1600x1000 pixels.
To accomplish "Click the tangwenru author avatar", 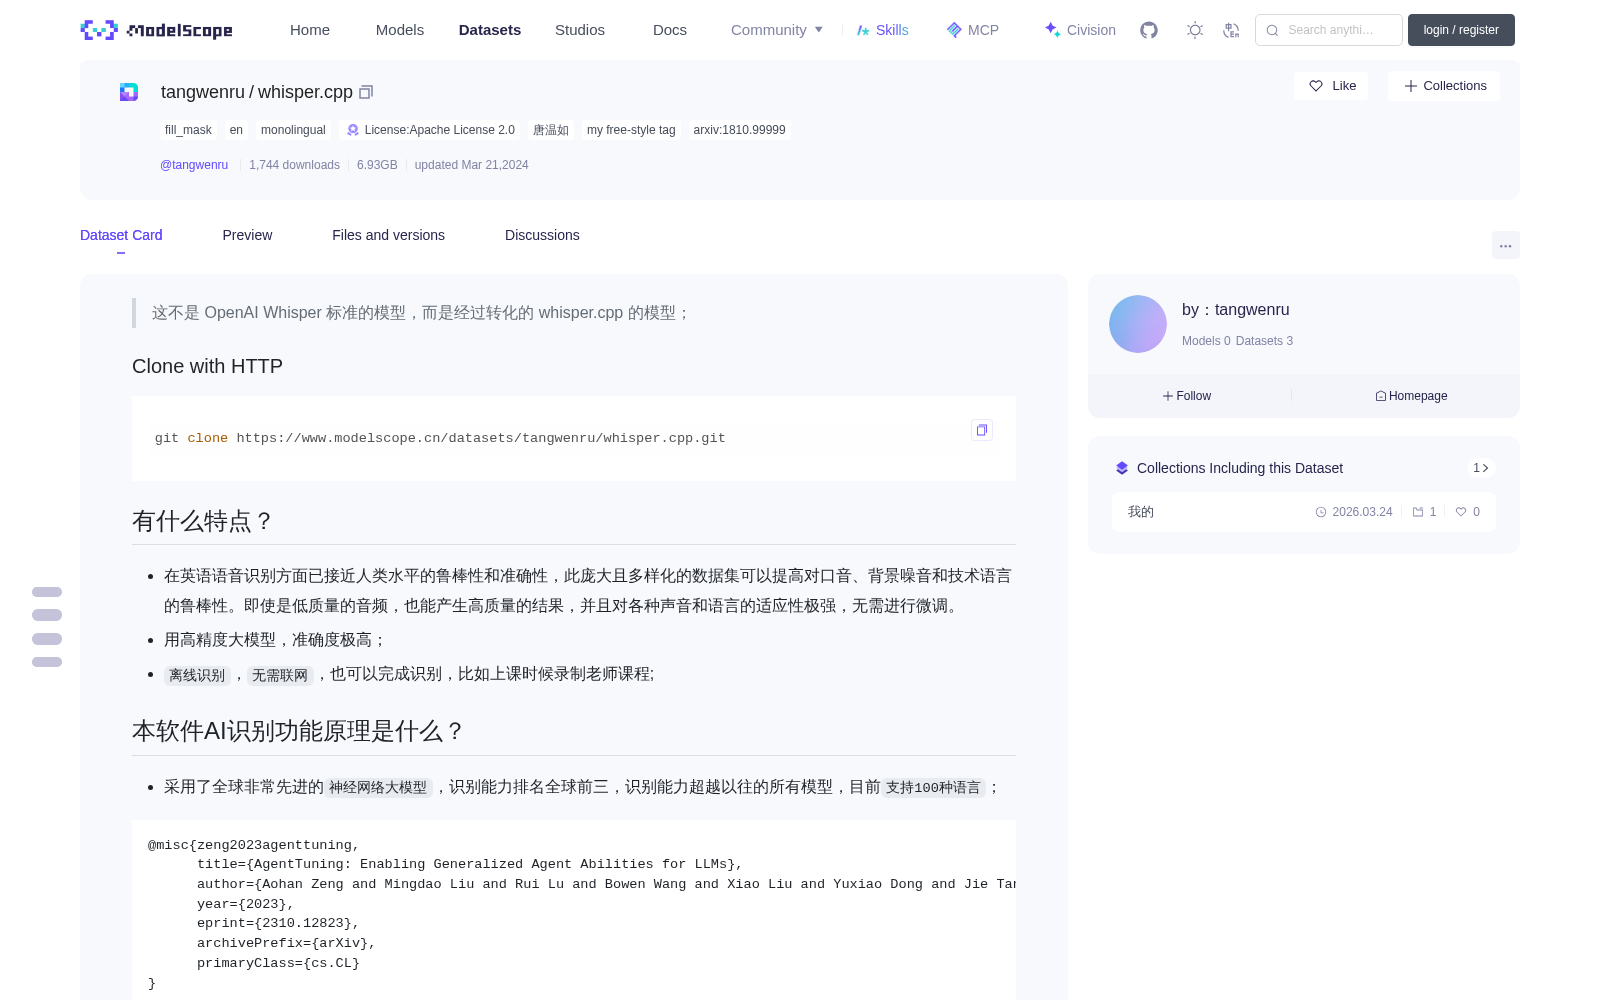I will click(1138, 324).
